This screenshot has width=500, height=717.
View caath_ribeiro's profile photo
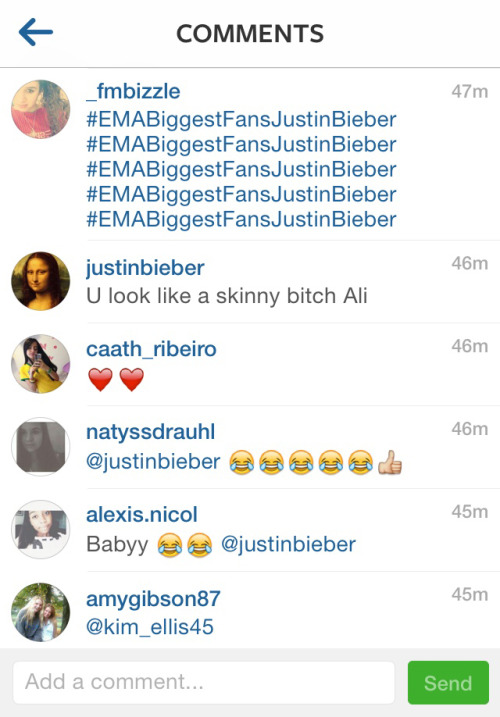pyautogui.click(x=41, y=364)
